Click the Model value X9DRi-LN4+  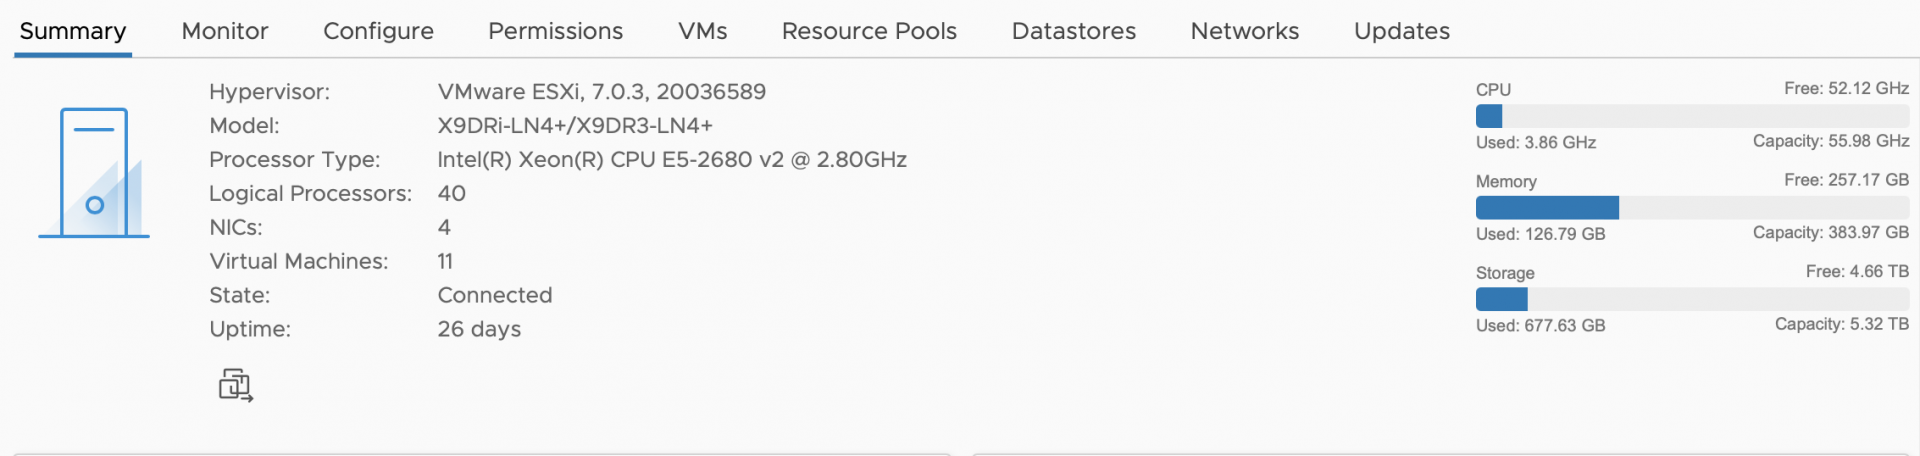click(575, 125)
